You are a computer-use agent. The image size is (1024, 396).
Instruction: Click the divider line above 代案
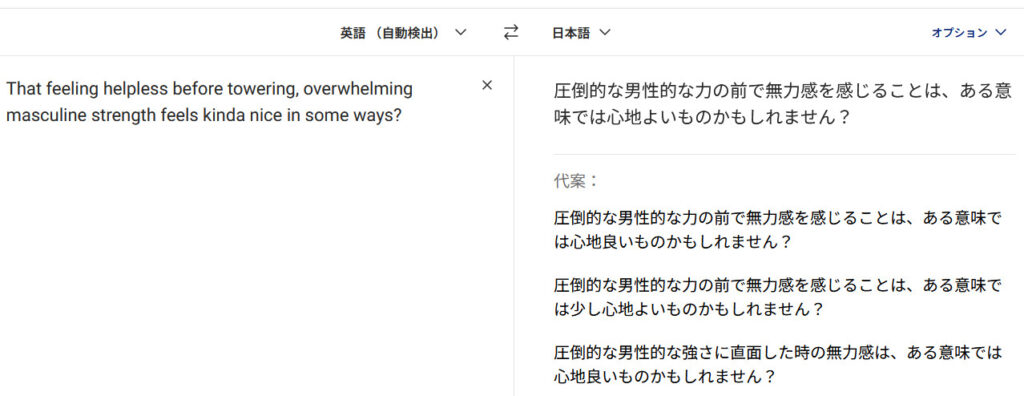coord(784,154)
